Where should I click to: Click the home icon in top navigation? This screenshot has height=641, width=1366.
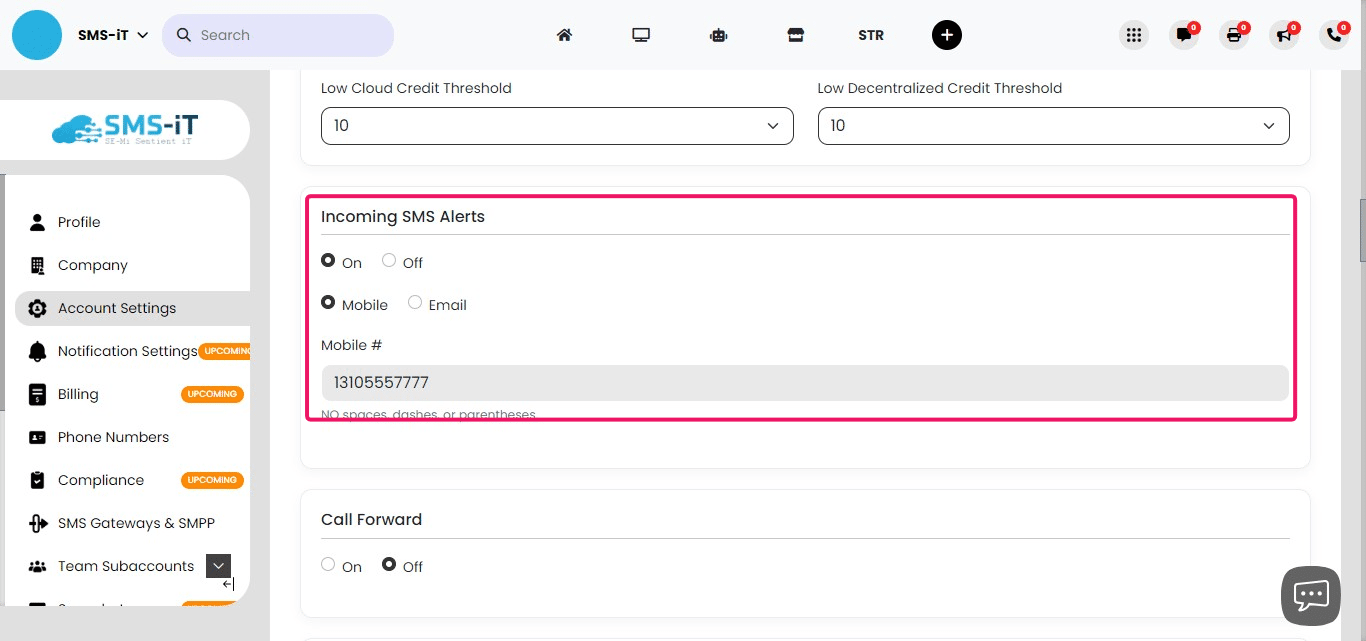[x=564, y=35]
